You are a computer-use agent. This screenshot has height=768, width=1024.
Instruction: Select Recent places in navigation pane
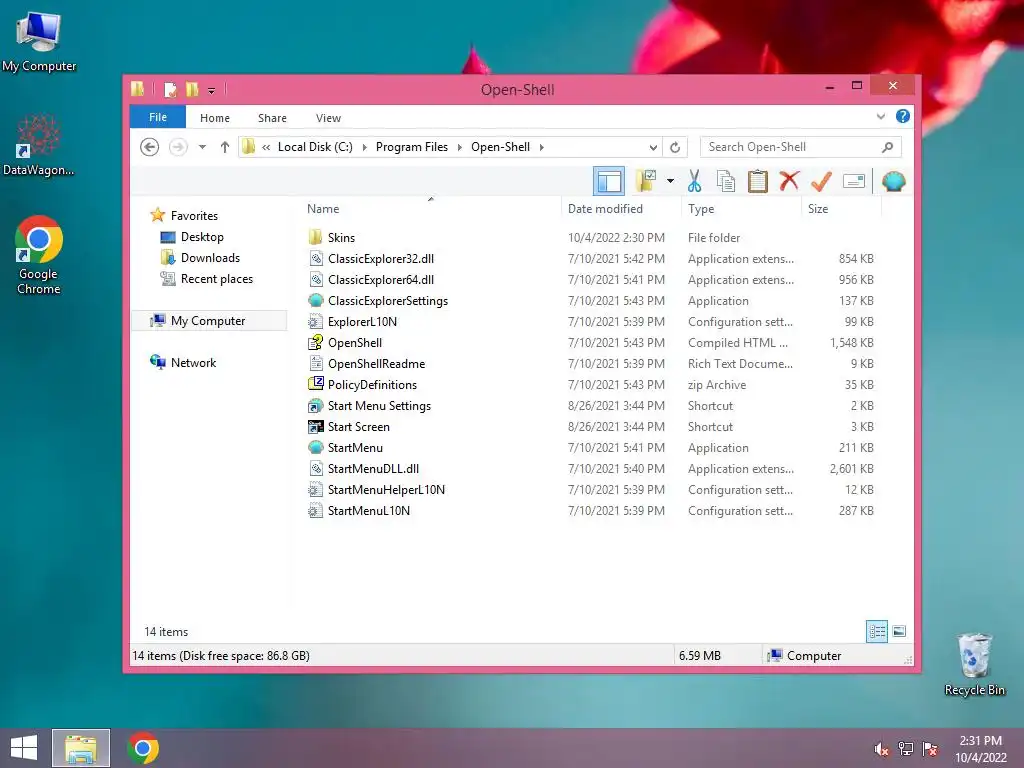point(216,278)
